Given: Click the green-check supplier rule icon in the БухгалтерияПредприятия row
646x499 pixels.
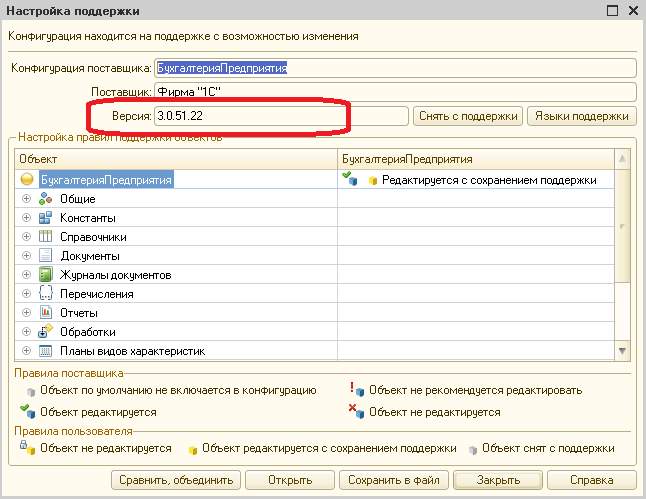Looking at the screenshot, I should coord(350,178).
